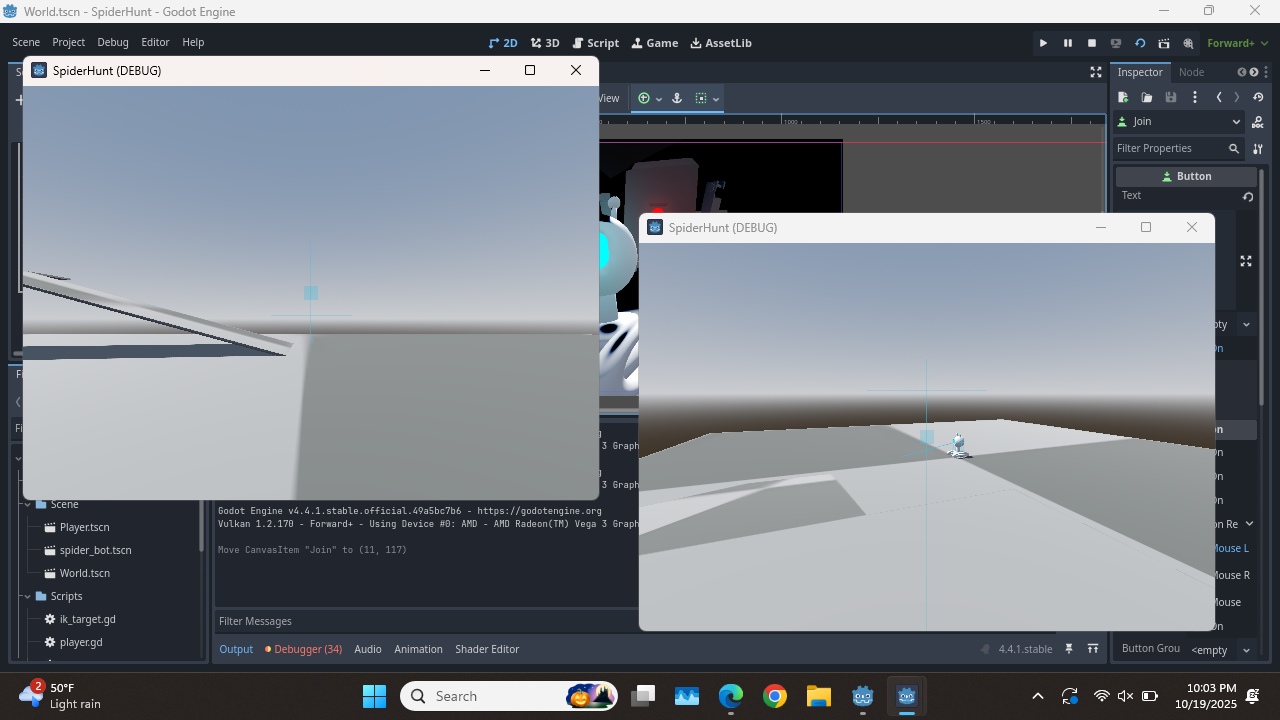Switch to the 2D workspace

click(503, 43)
